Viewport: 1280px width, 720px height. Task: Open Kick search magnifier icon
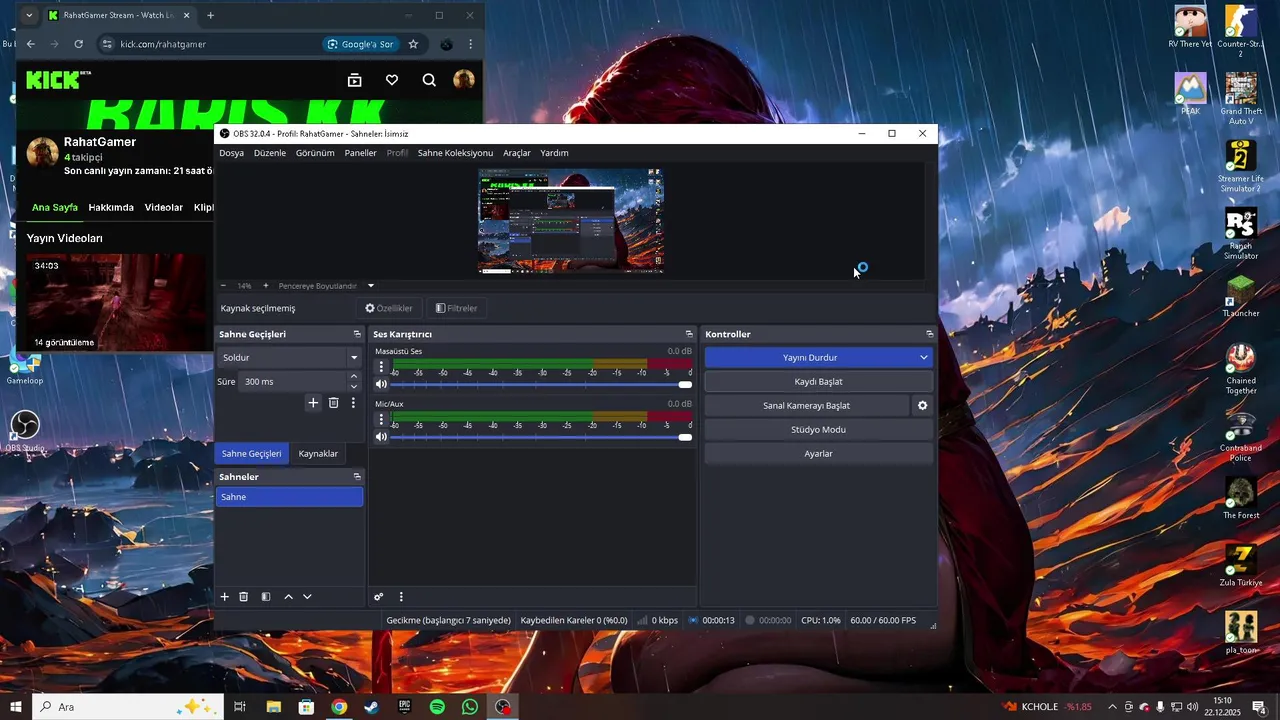(x=429, y=80)
